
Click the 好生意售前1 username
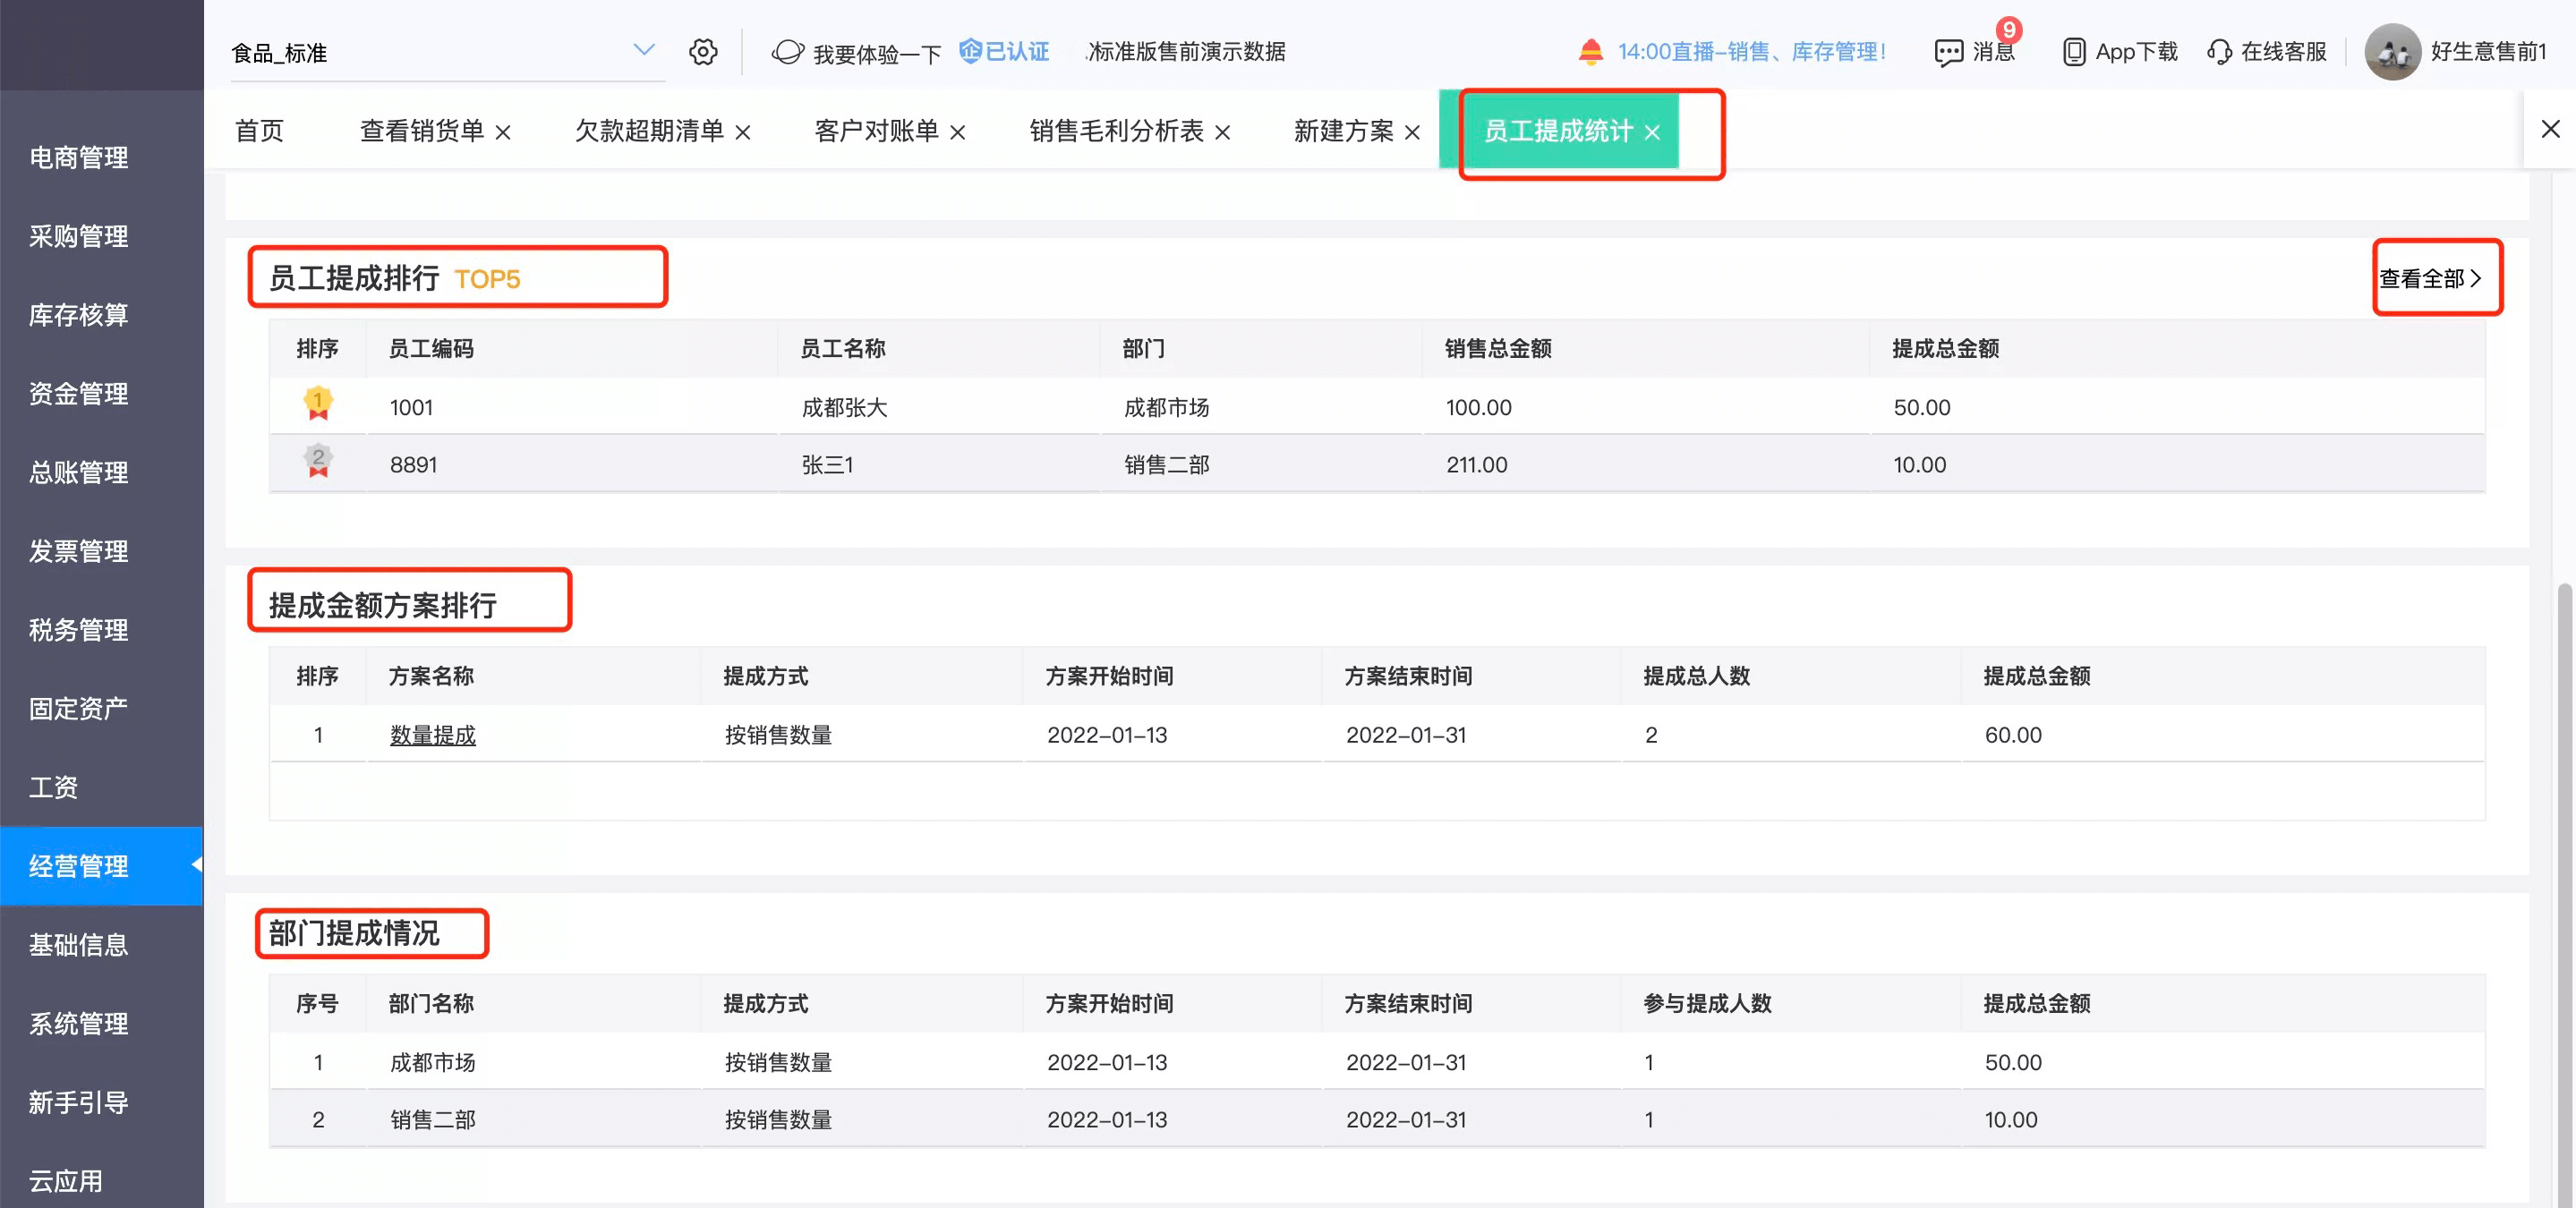tap(2488, 52)
